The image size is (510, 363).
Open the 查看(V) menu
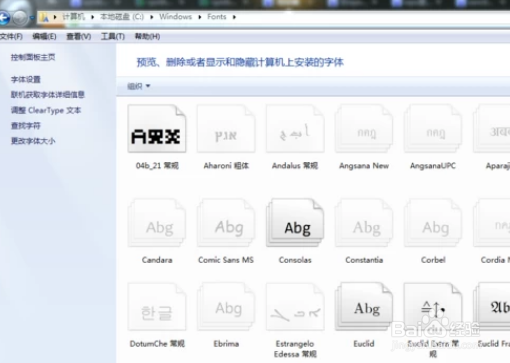(x=79, y=36)
